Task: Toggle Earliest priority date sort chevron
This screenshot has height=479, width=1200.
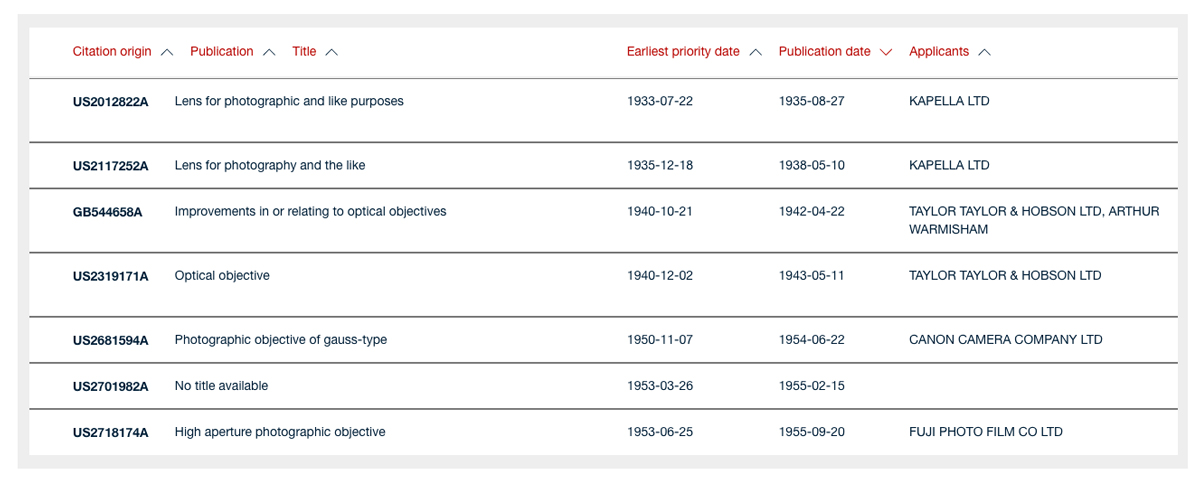Action: [x=755, y=52]
